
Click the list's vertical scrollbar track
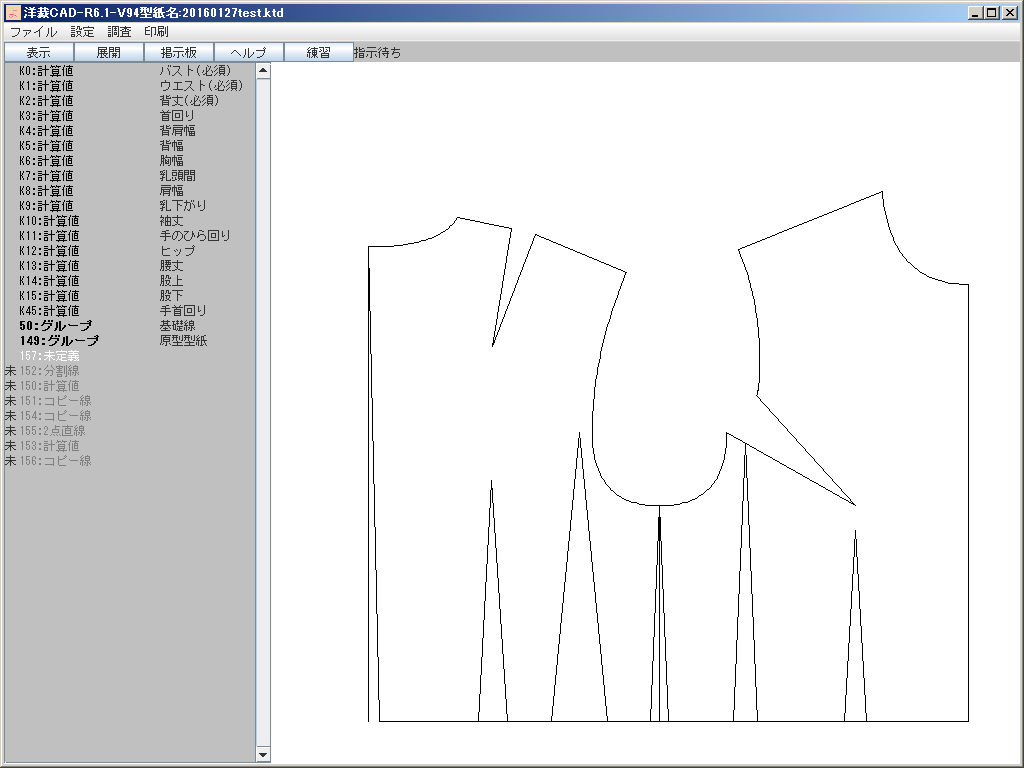[263, 413]
